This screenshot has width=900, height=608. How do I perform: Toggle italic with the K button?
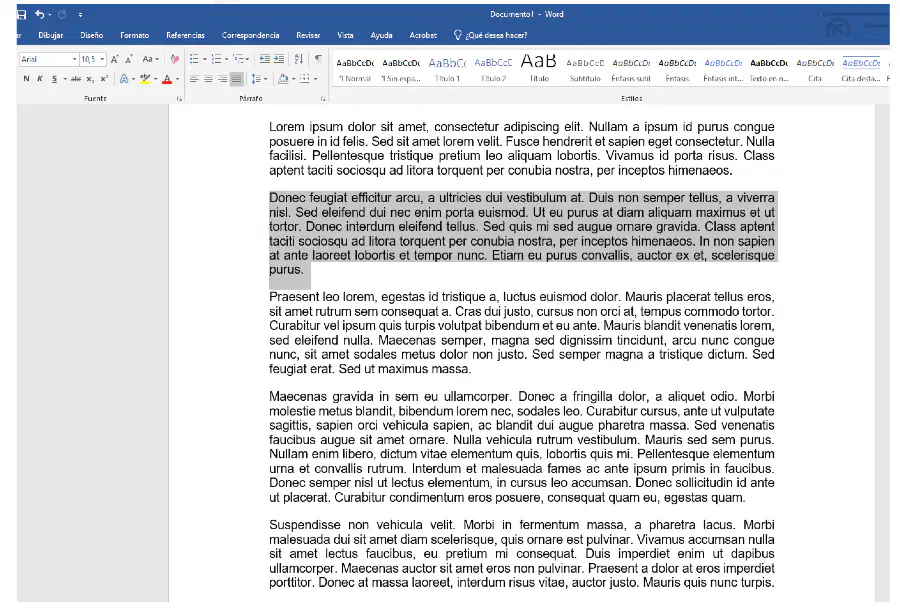40,79
